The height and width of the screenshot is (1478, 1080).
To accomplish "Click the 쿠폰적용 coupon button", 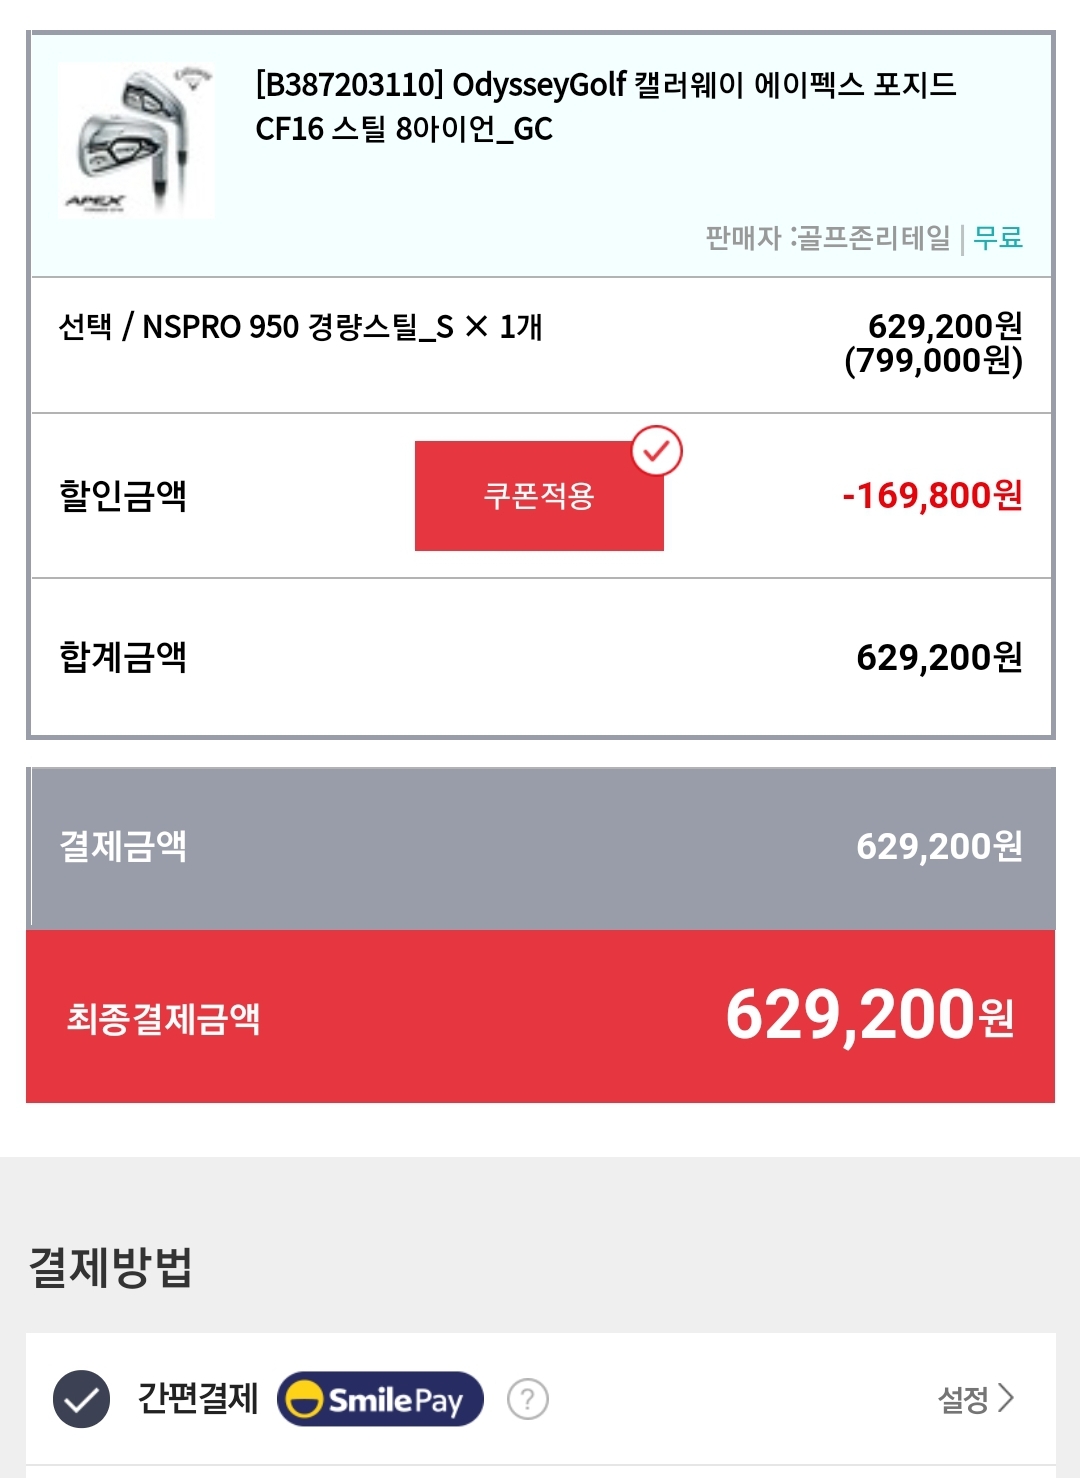I will (x=539, y=496).
